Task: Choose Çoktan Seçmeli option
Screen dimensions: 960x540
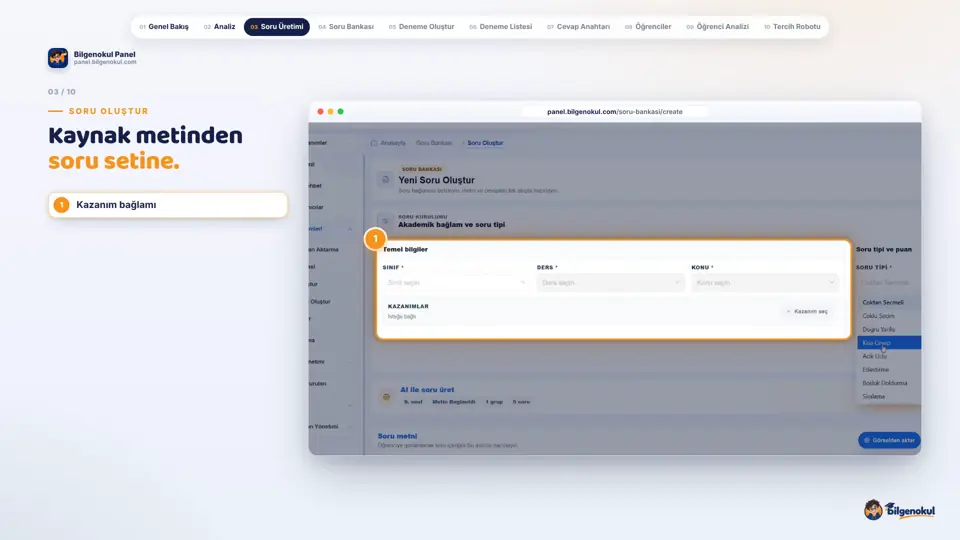Action: tap(889, 302)
